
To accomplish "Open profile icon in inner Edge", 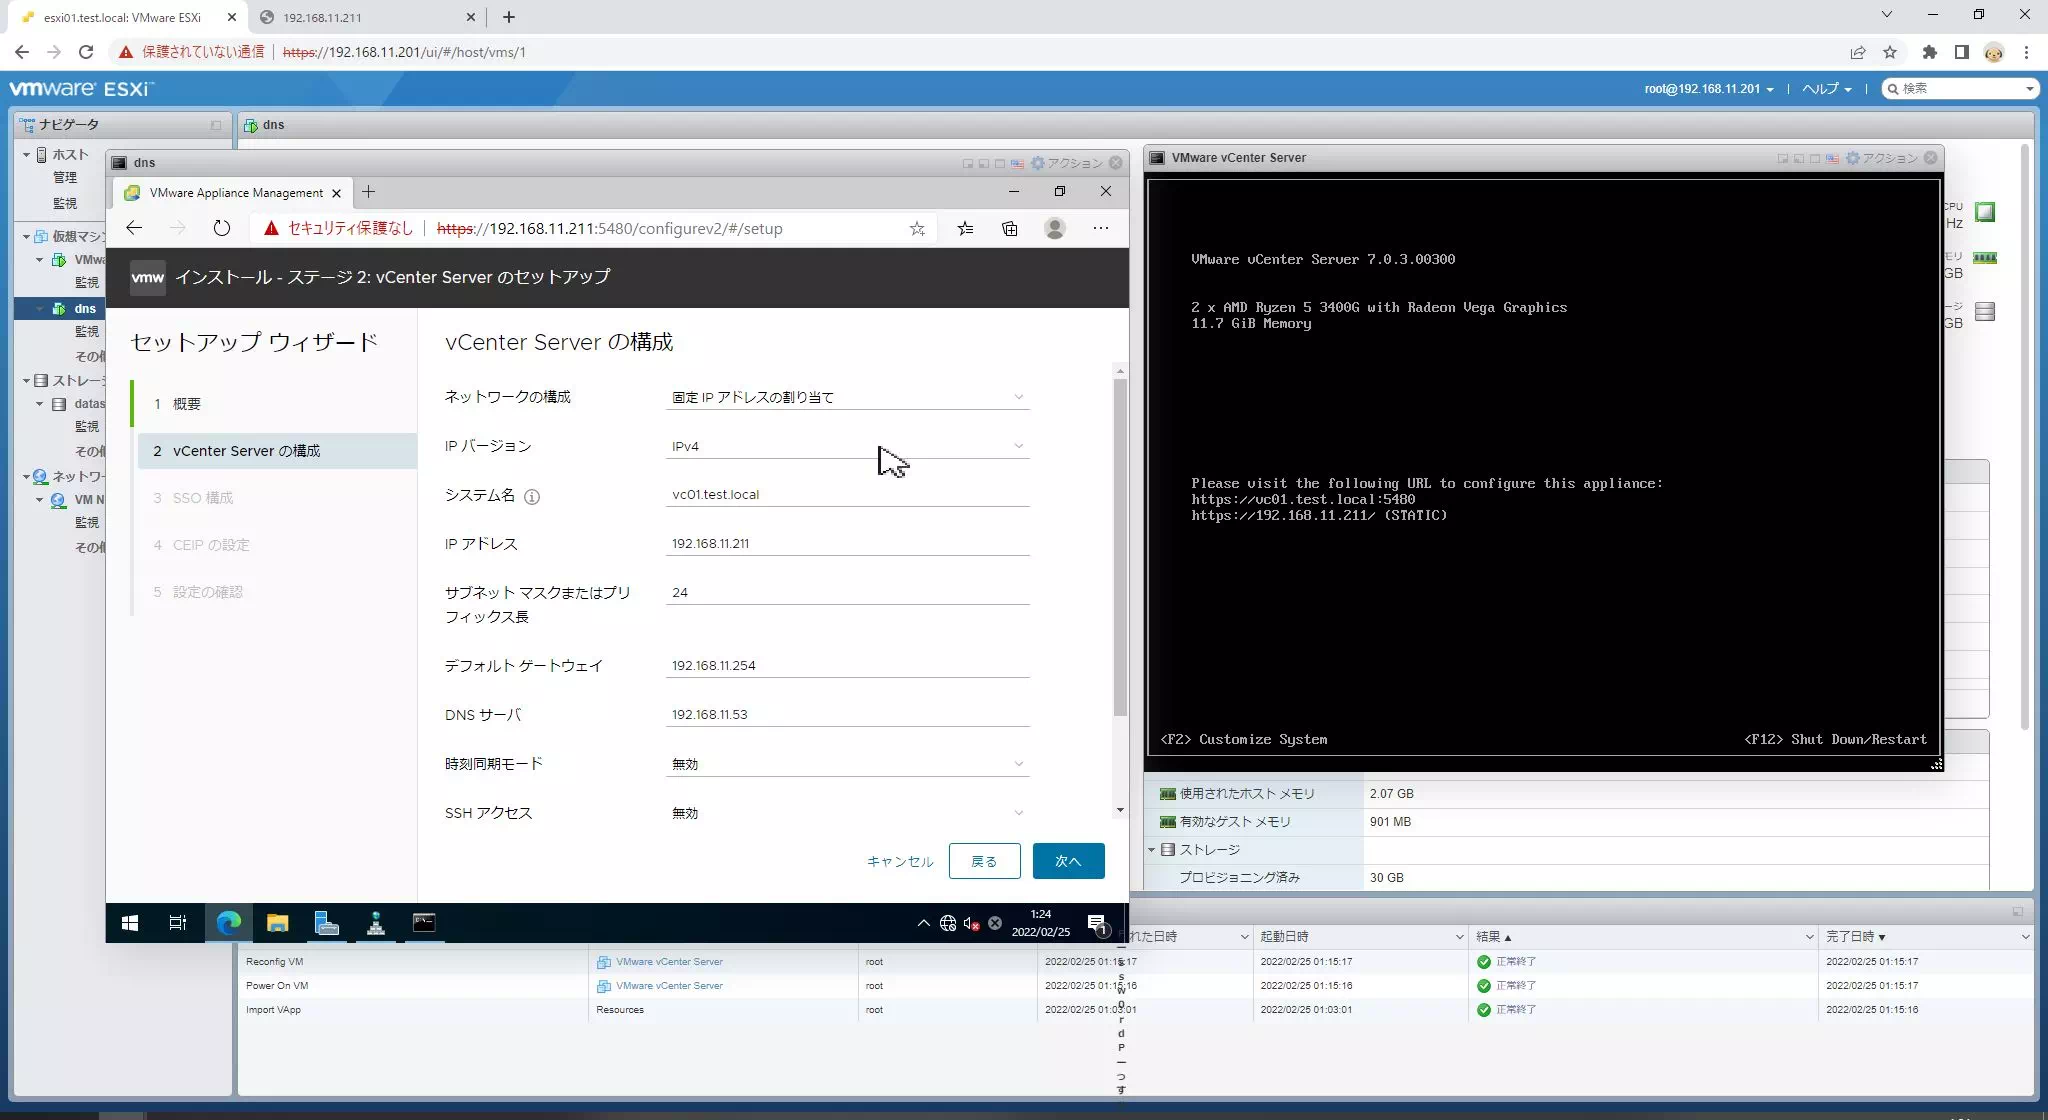I will tap(1055, 229).
